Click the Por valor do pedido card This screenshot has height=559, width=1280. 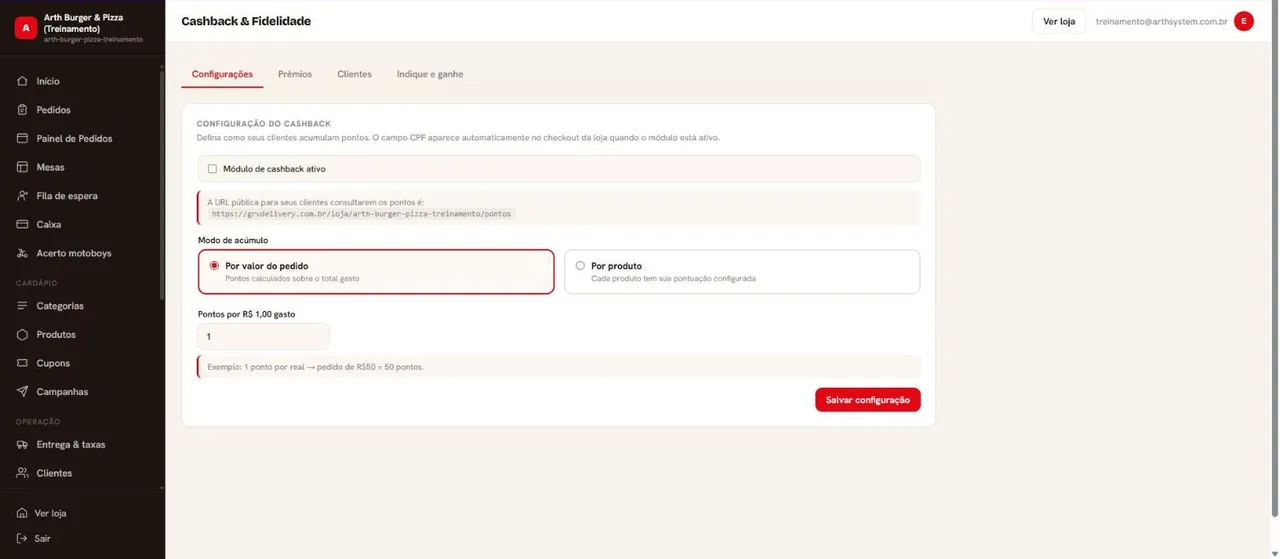(376, 272)
